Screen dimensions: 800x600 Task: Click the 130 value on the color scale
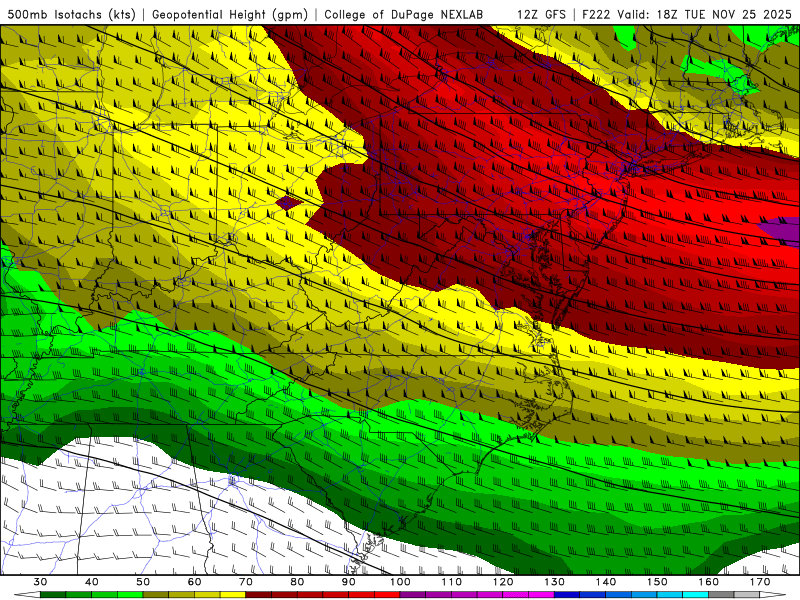point(554,582)
